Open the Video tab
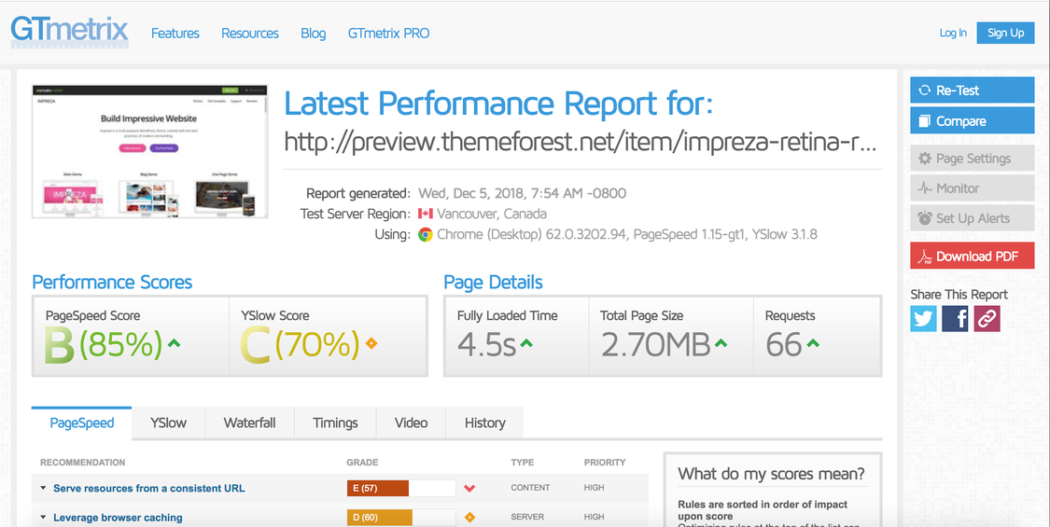Screen dimensions: 1050x527 point(410,423)
